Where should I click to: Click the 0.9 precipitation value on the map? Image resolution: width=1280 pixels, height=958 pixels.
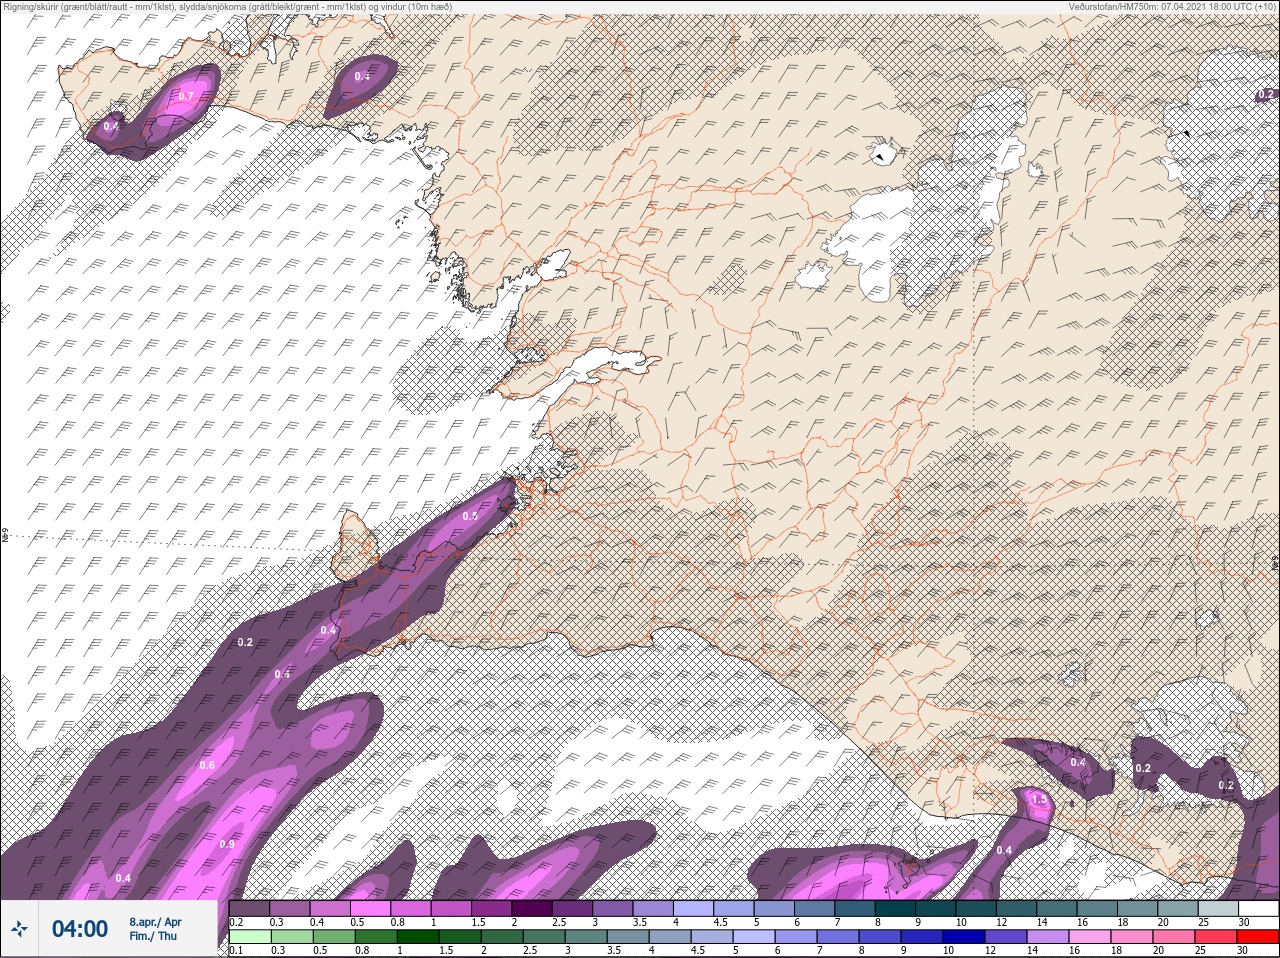227,844
